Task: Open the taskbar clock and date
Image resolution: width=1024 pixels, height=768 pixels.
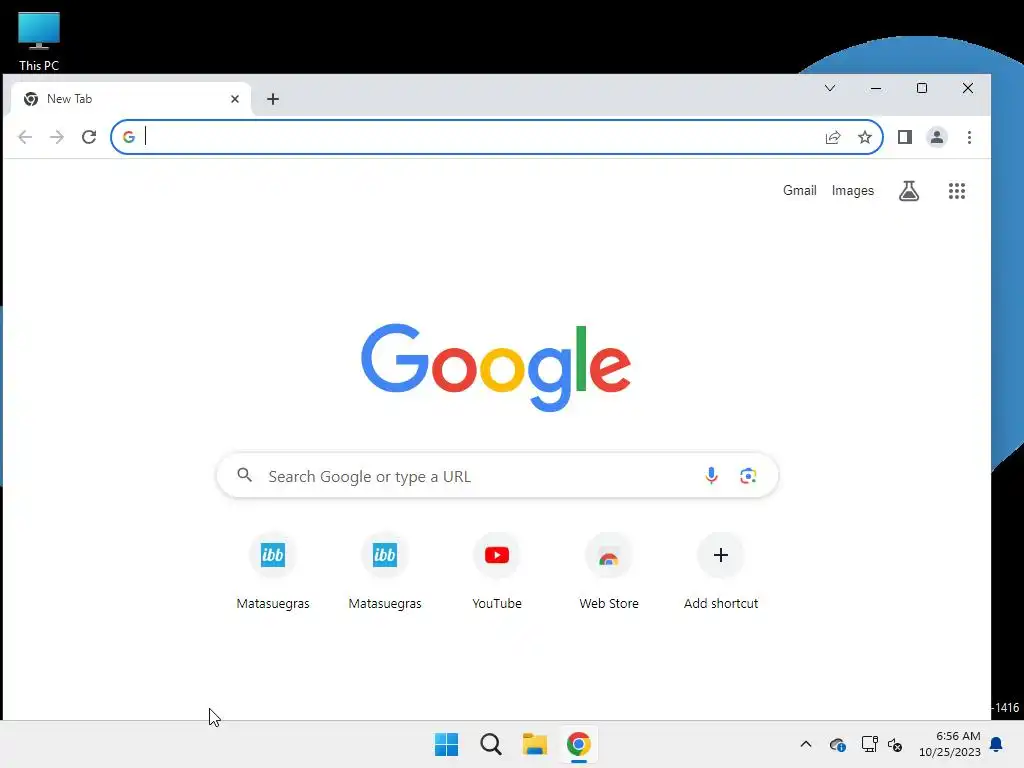Action: pyautogui.click(x=950, y=744)
